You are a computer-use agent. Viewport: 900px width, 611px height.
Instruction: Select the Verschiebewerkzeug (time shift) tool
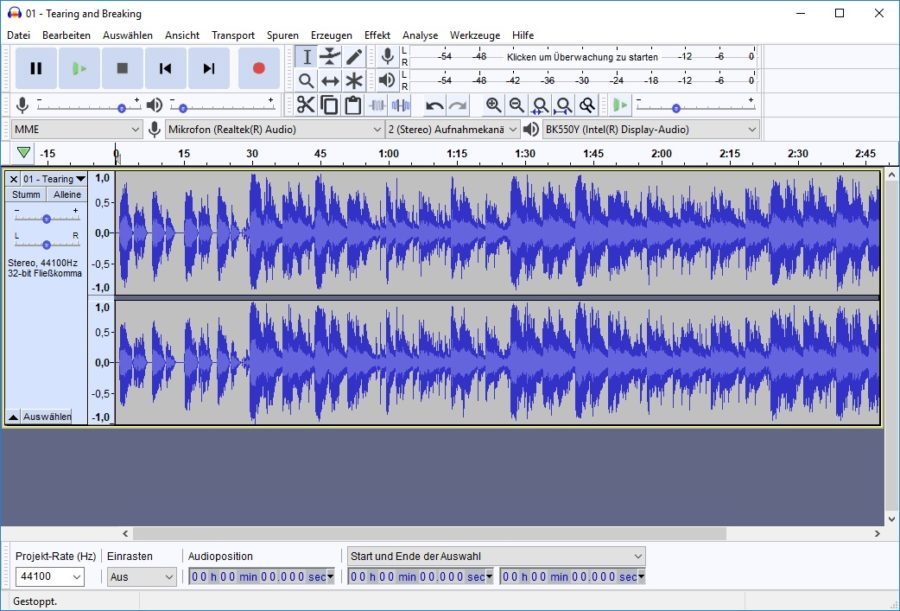click(329, 80)
